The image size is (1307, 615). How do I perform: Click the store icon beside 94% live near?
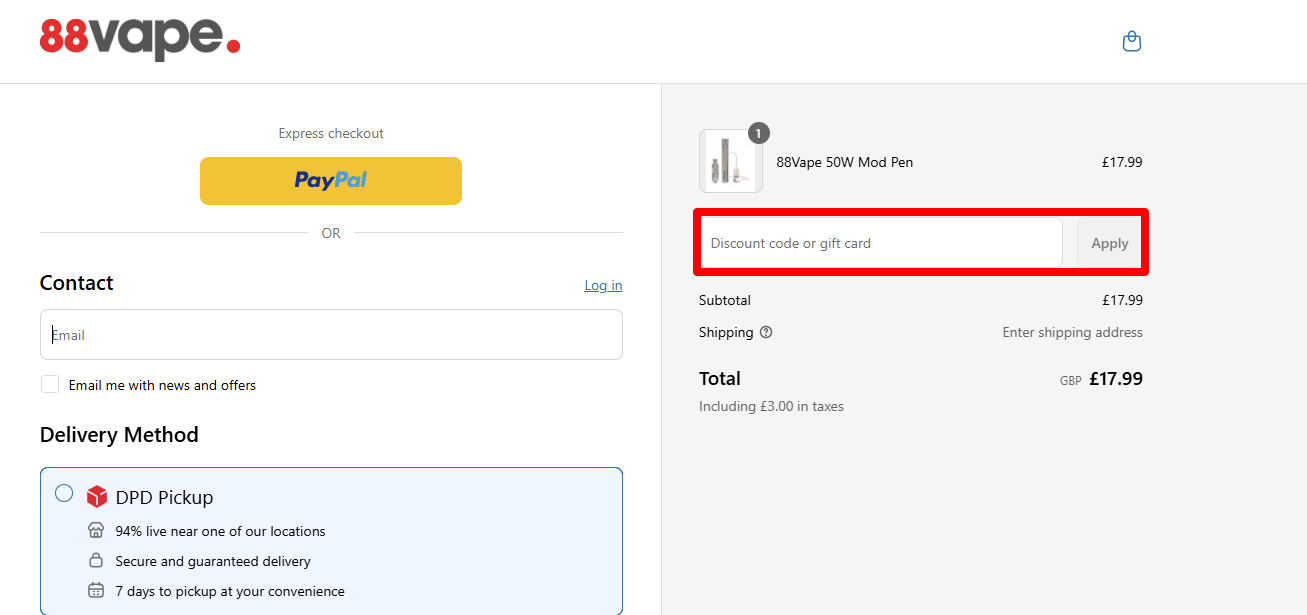[x=96, y=531]
